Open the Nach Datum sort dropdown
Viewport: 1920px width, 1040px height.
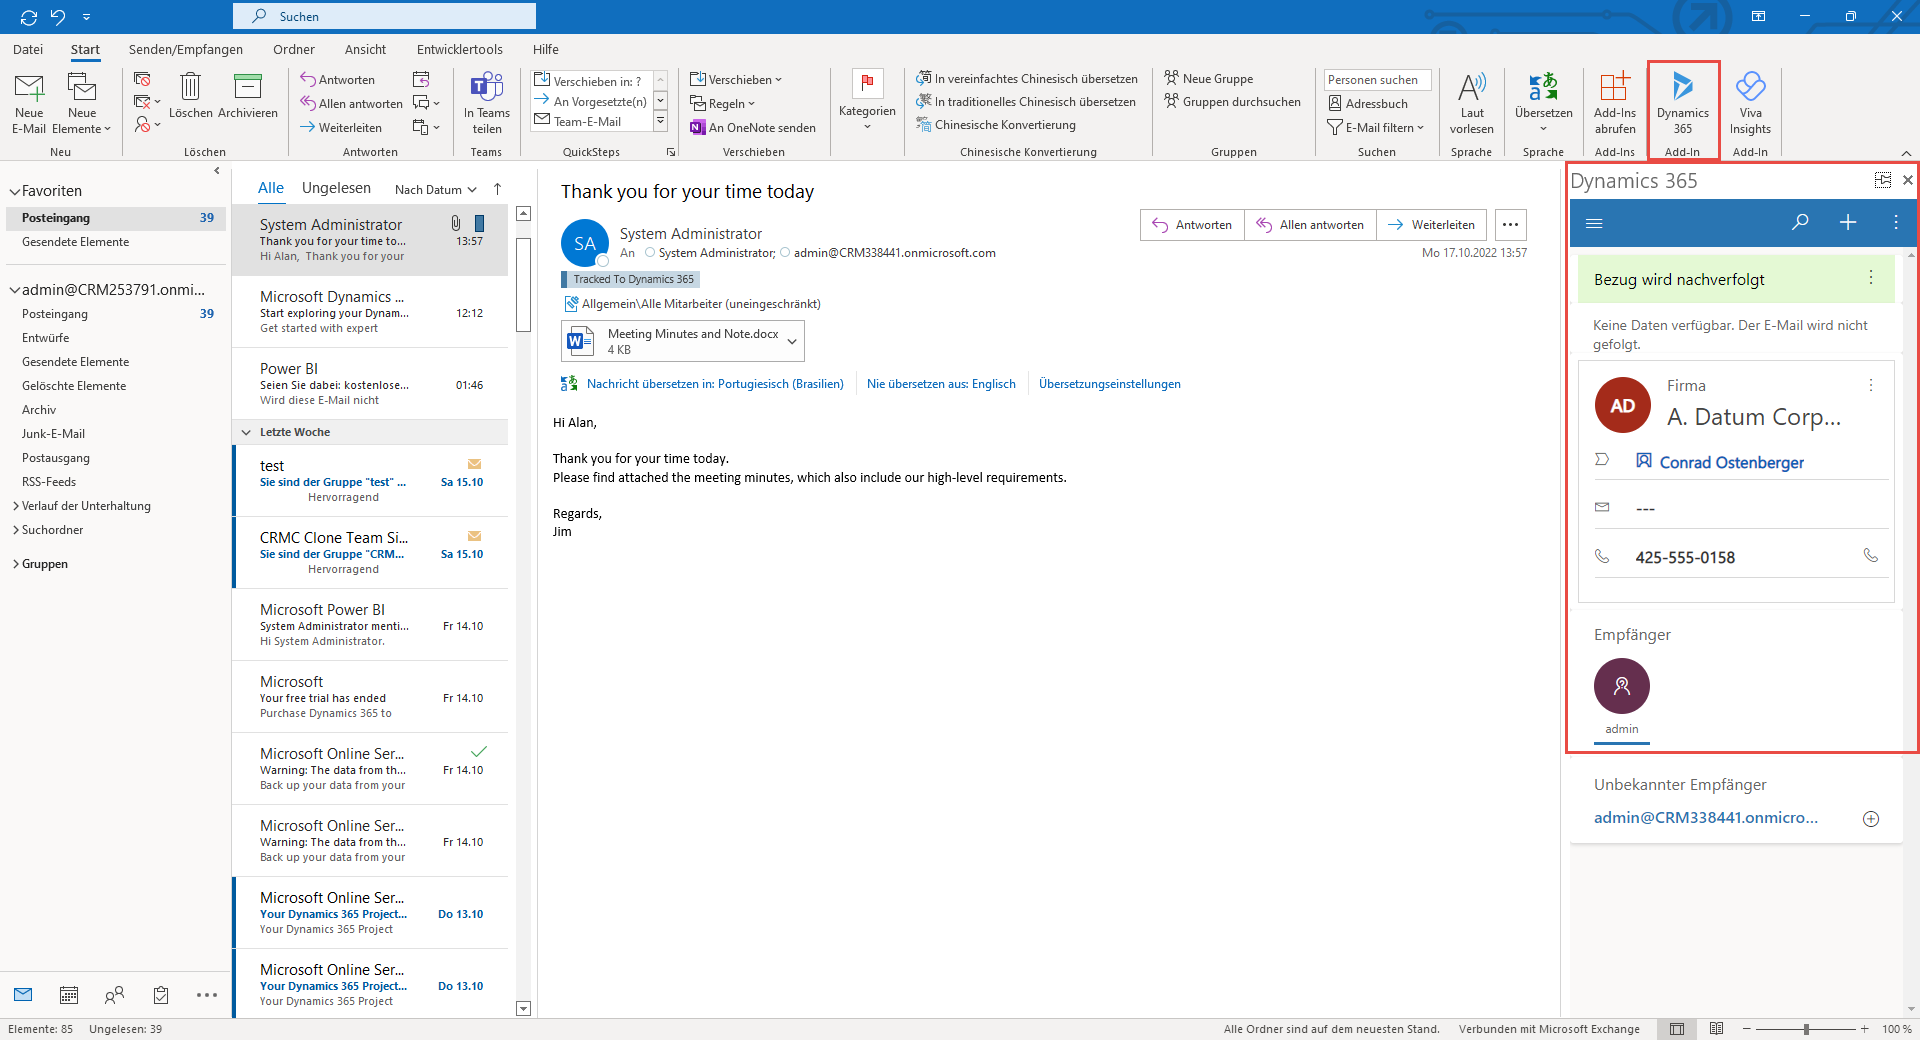pos(436,189)
